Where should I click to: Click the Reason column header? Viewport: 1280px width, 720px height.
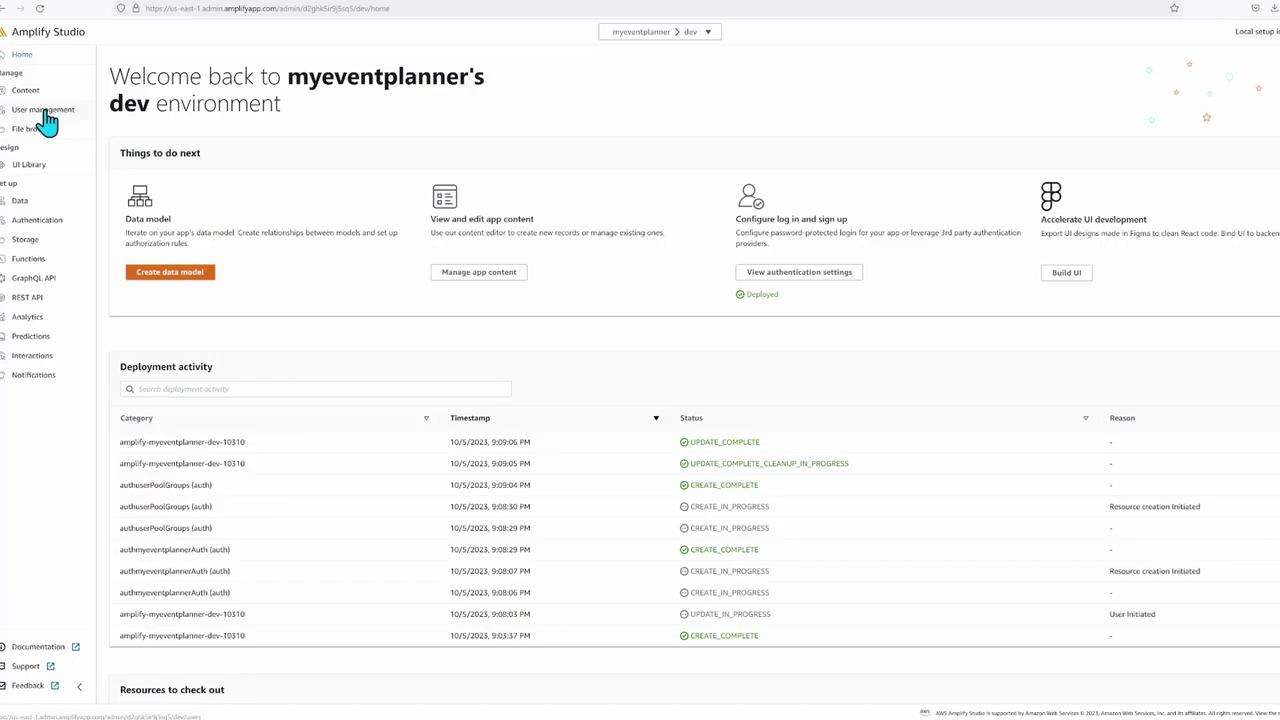[1122, 418]
